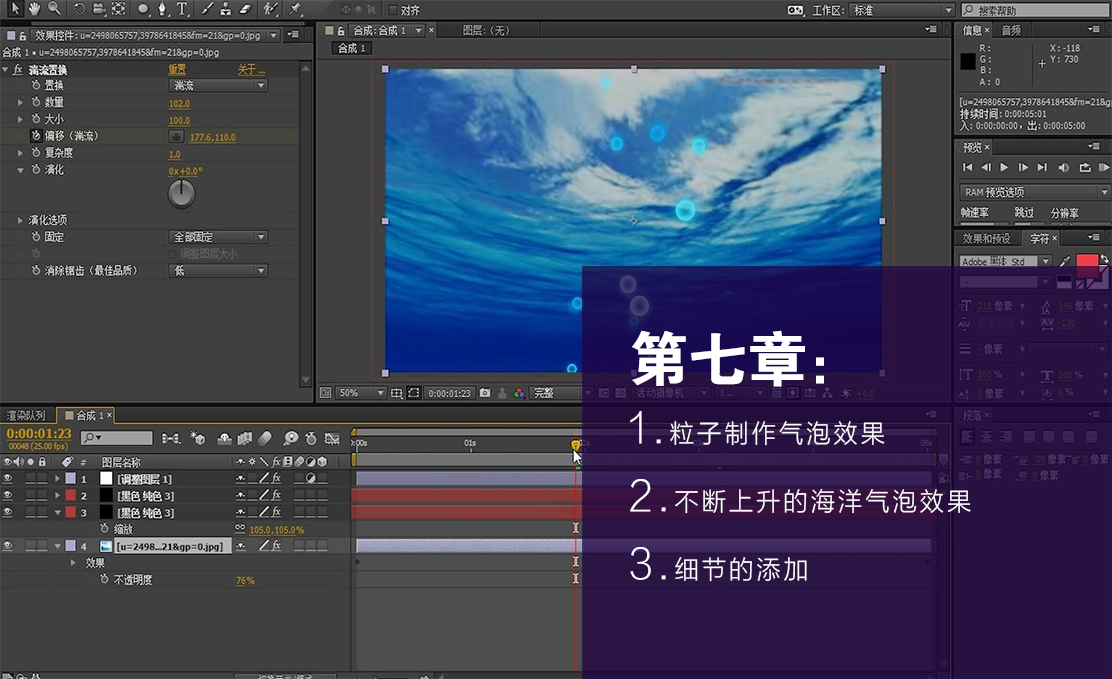Select the Ellipse shape tool

tap(143, 9)
